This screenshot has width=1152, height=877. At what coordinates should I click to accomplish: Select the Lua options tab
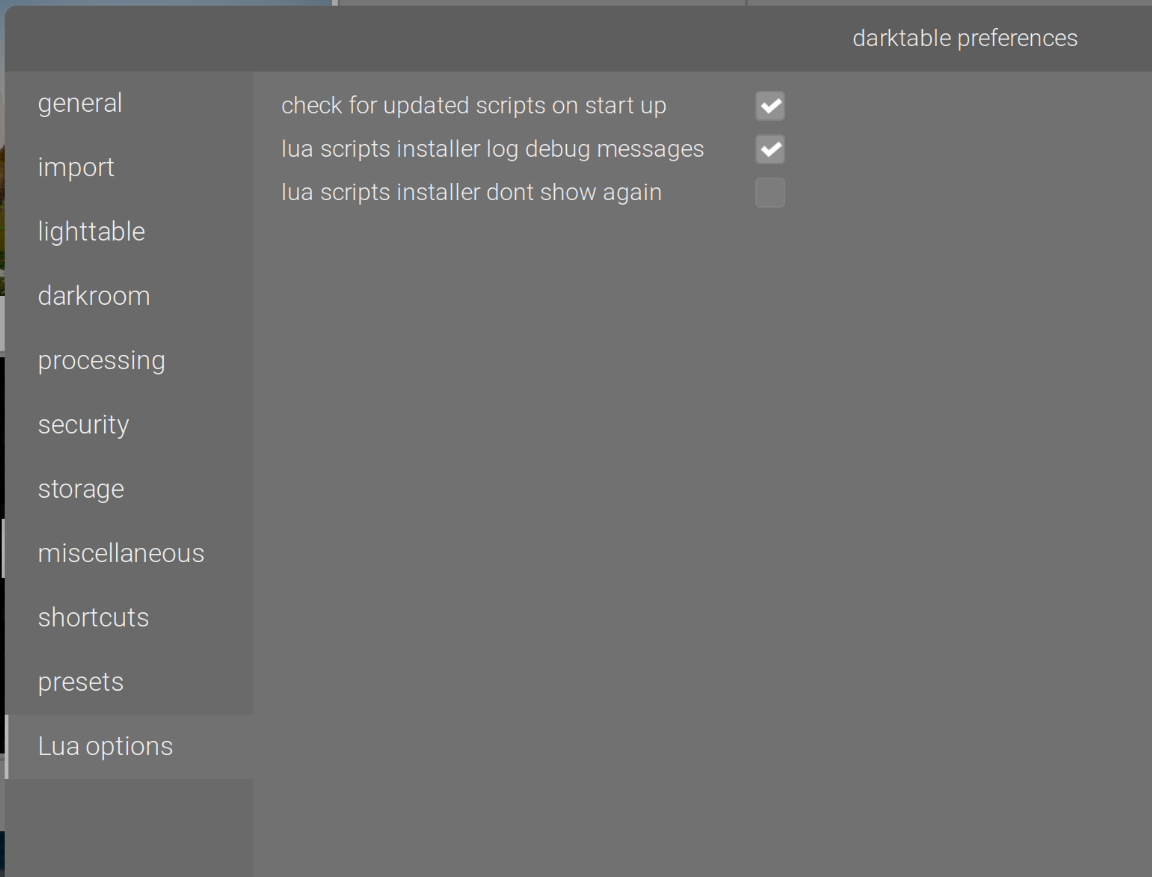click(105, 747)
